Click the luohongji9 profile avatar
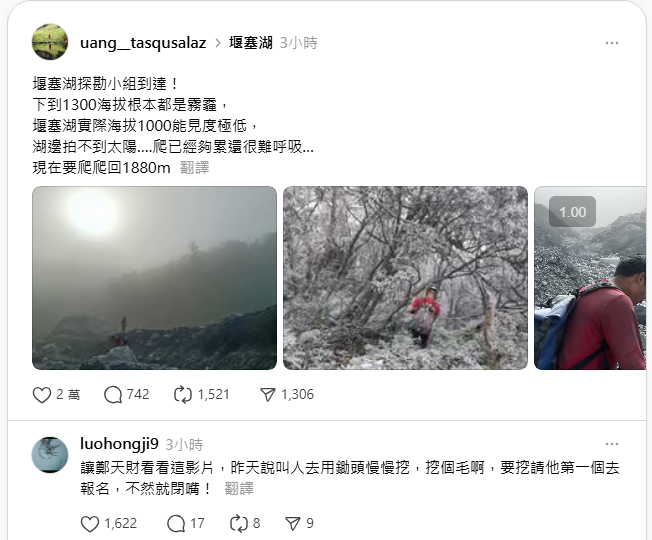Viewport: 652px width, 540px height. point(50,455)
